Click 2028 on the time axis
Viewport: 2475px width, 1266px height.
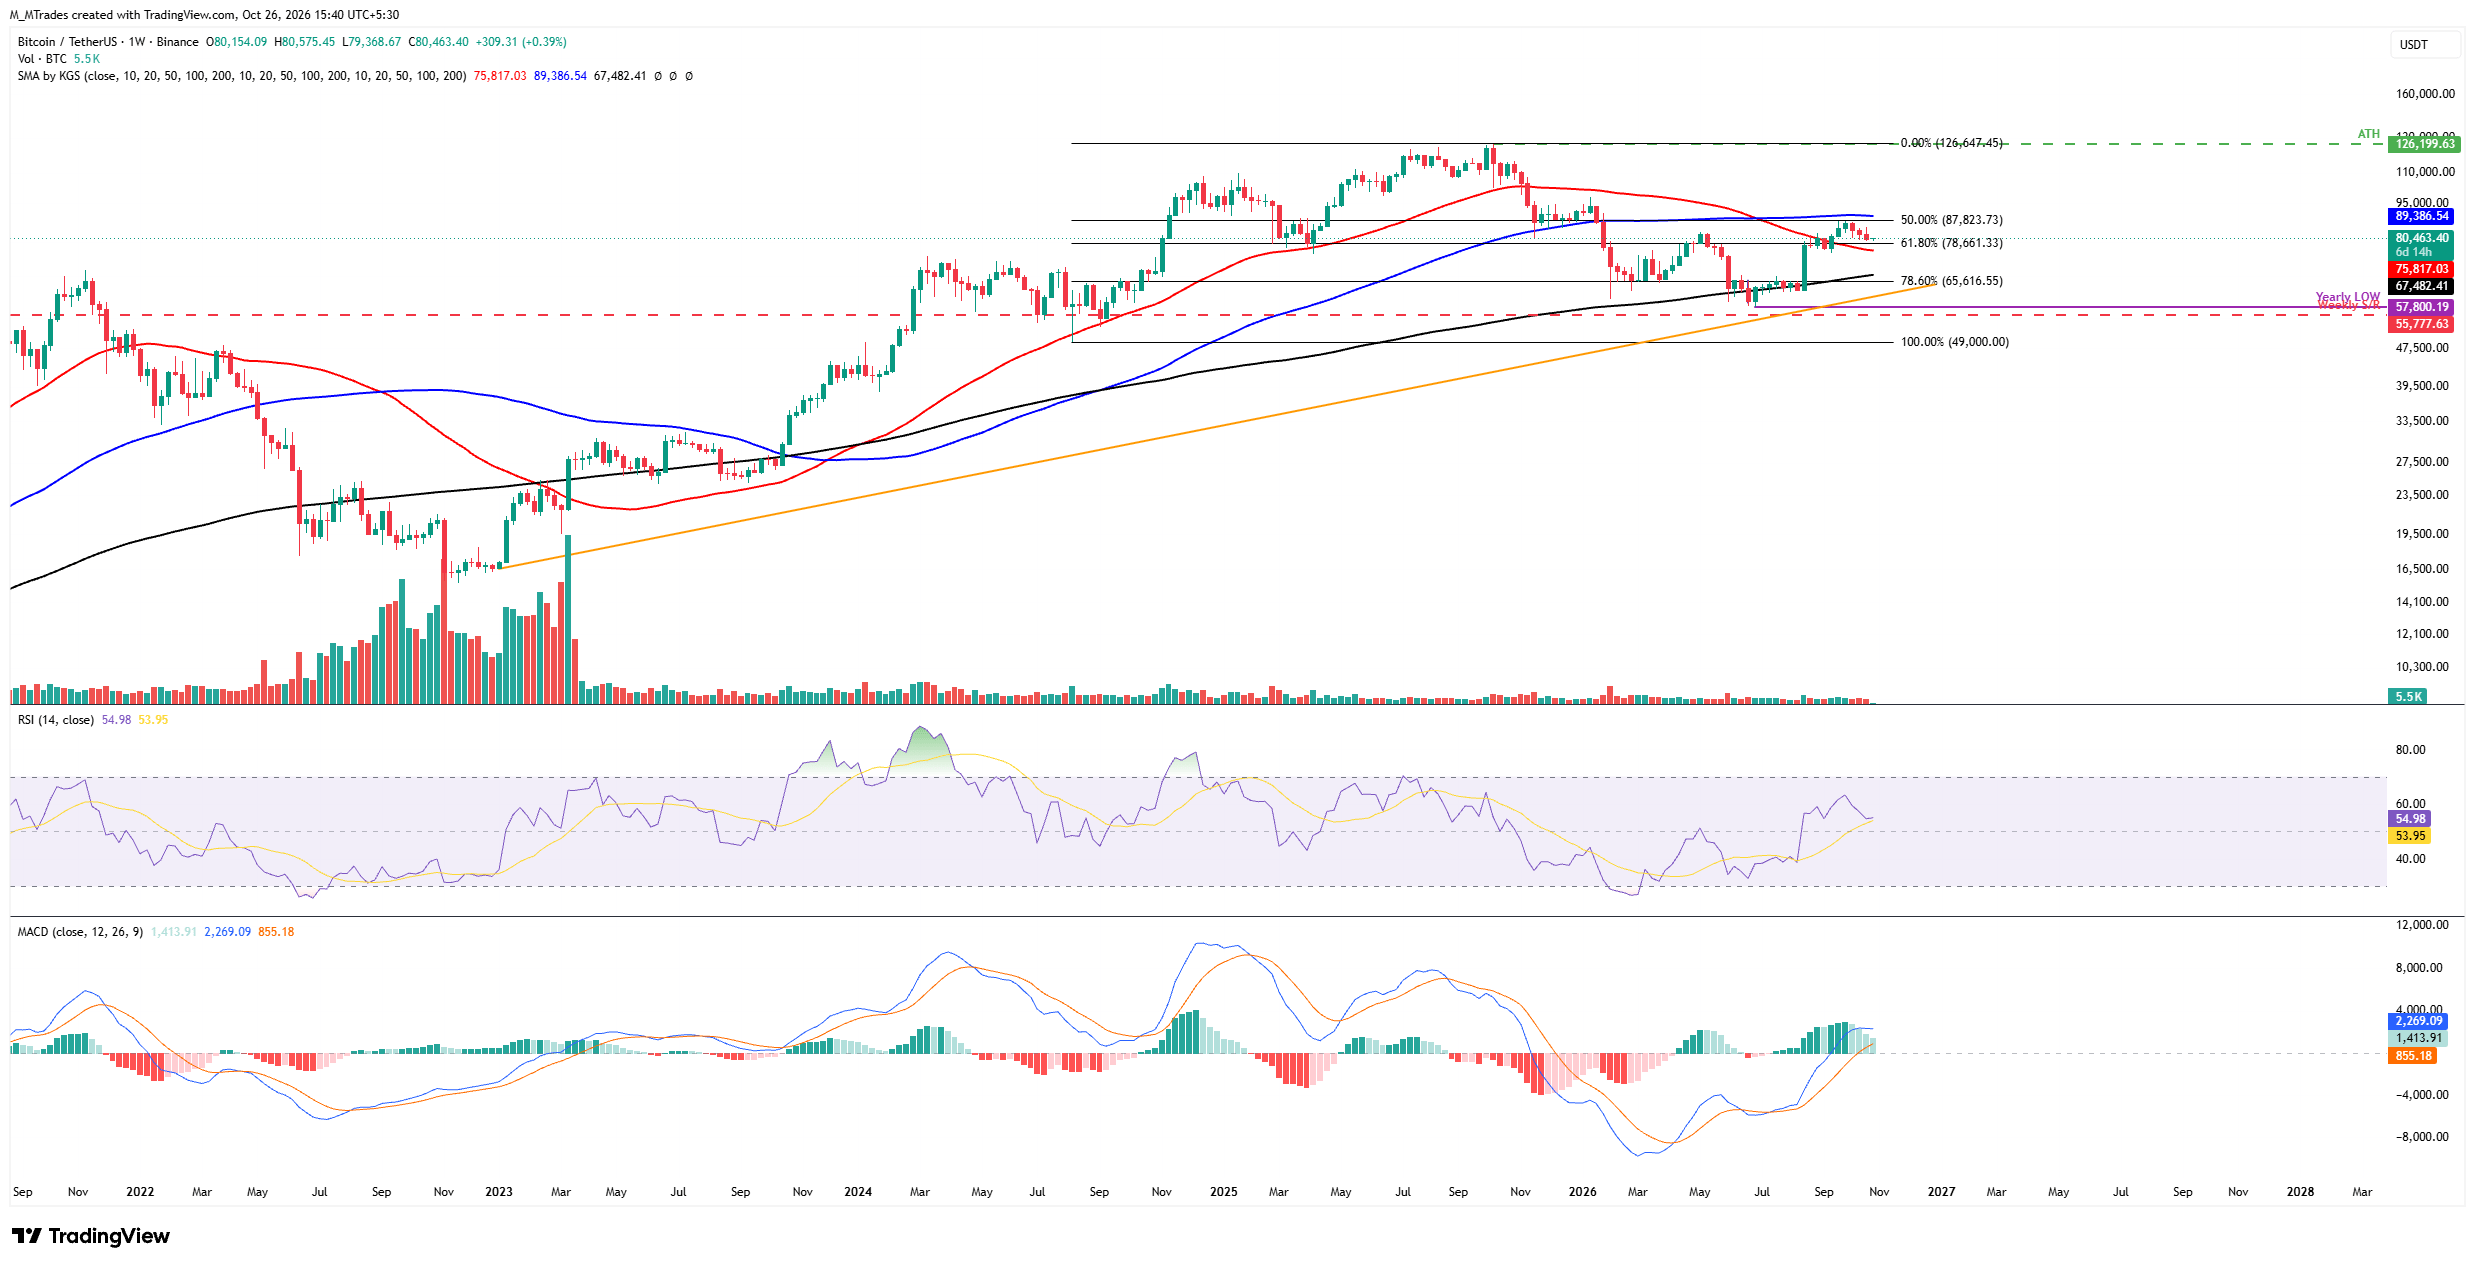click(2300, 1192)
